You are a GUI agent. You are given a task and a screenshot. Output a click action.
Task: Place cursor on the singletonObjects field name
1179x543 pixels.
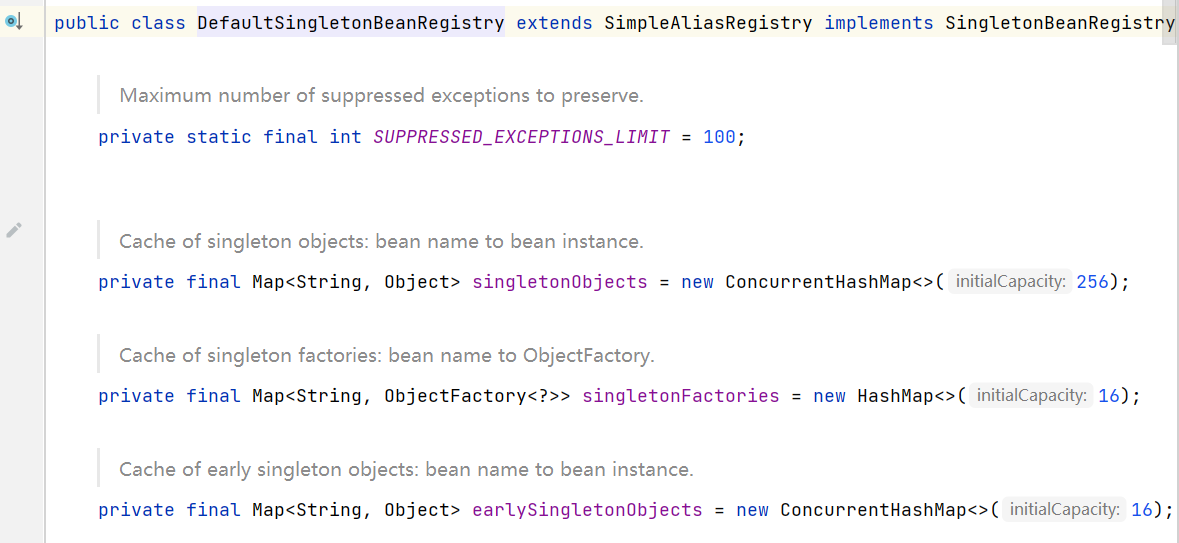(560, 282)
